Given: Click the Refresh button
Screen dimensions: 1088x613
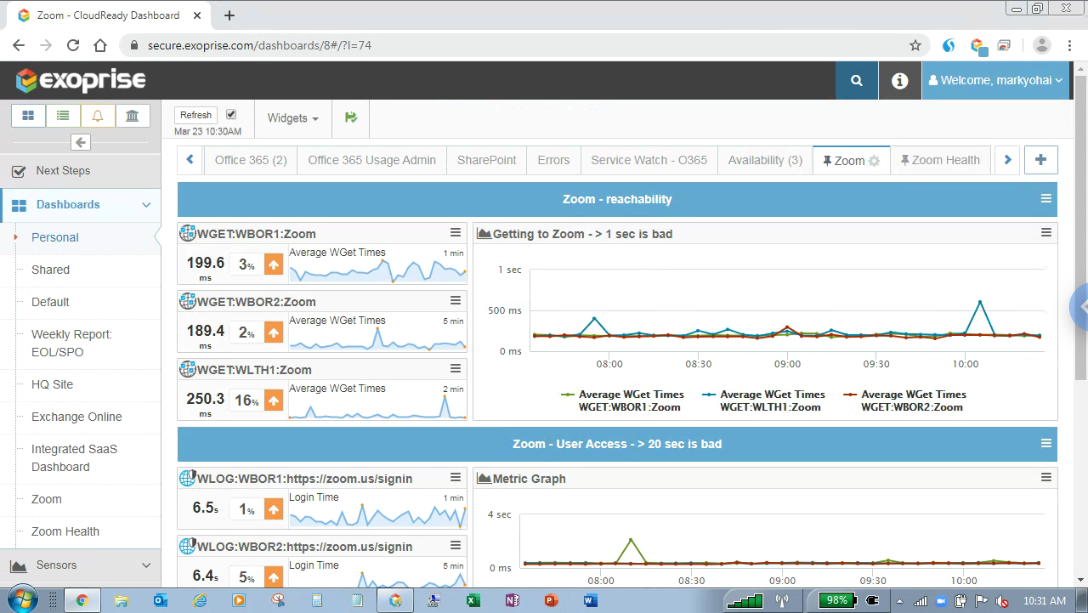Looking at the screenshot, I should (195, 114).
